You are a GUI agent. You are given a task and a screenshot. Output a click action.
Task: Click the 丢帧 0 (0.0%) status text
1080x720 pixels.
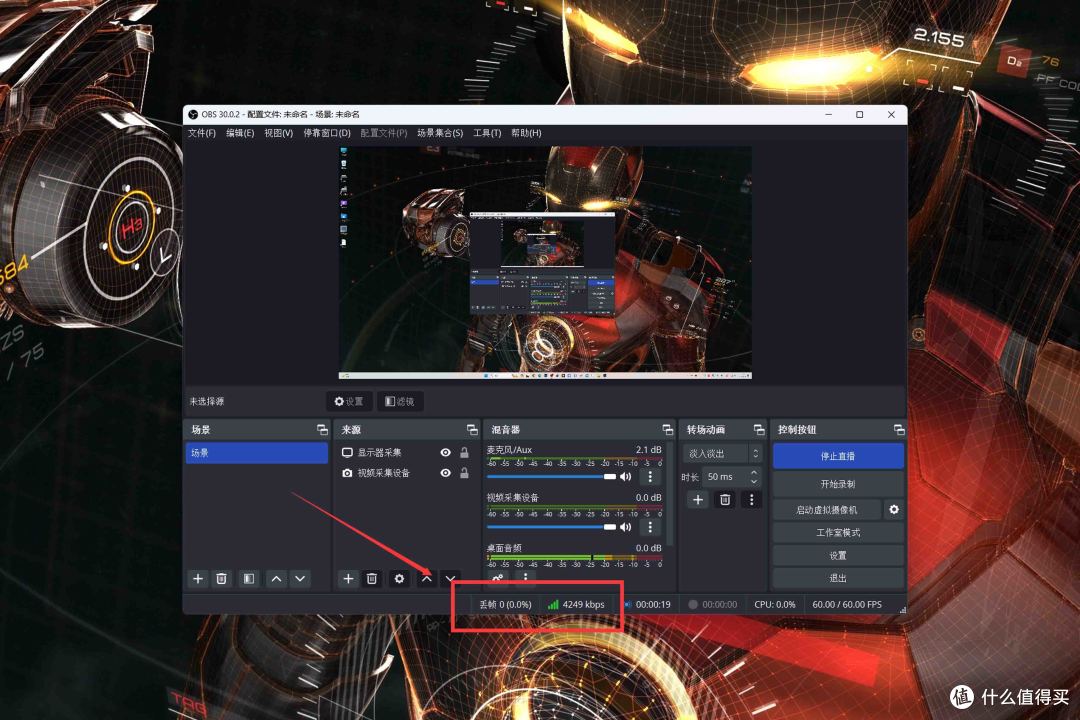(x=506, y=604)
